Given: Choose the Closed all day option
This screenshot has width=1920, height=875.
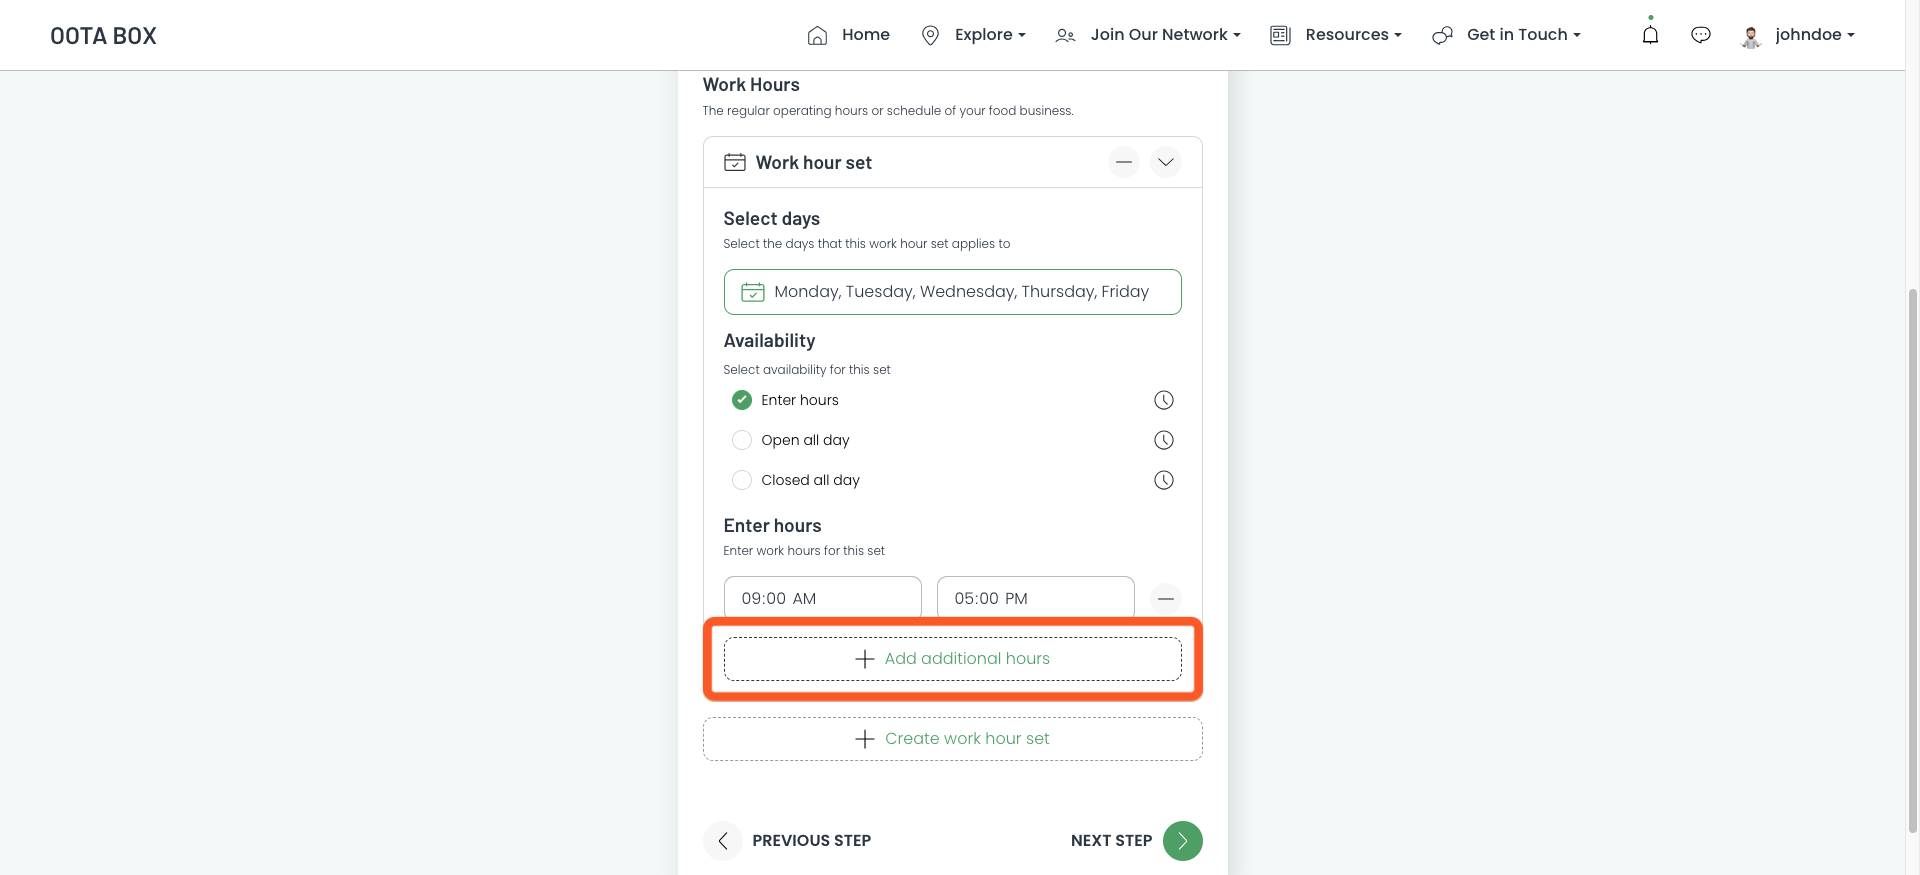Looking at the screenshot, I should (742, 480).
